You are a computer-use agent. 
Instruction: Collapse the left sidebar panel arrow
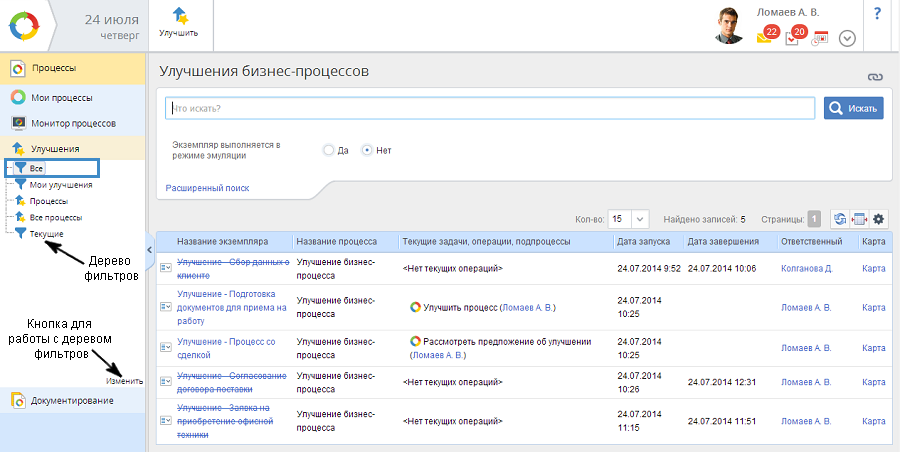coord(150,250)
